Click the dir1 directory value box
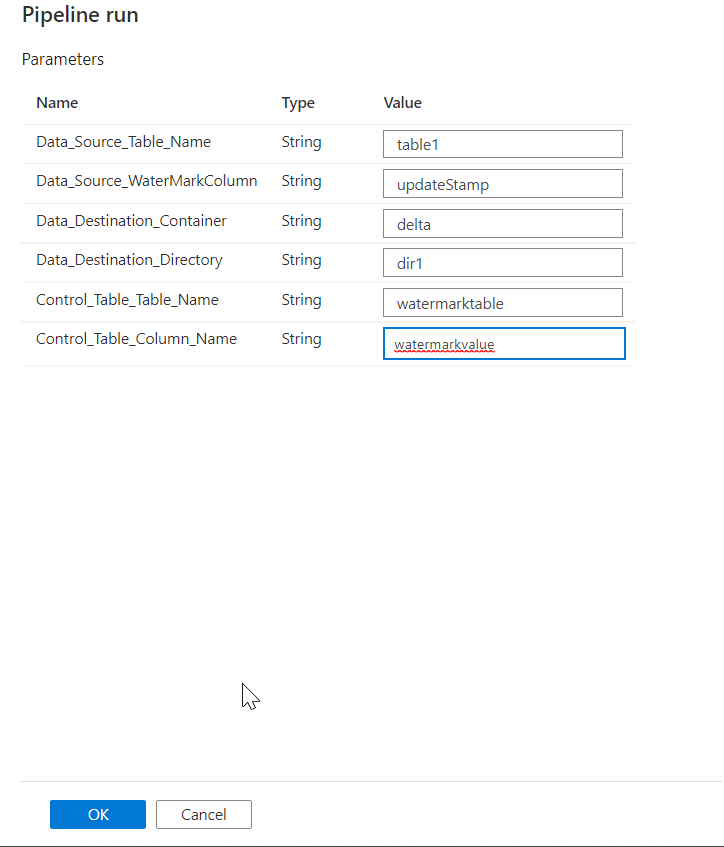 click(502, 263)
